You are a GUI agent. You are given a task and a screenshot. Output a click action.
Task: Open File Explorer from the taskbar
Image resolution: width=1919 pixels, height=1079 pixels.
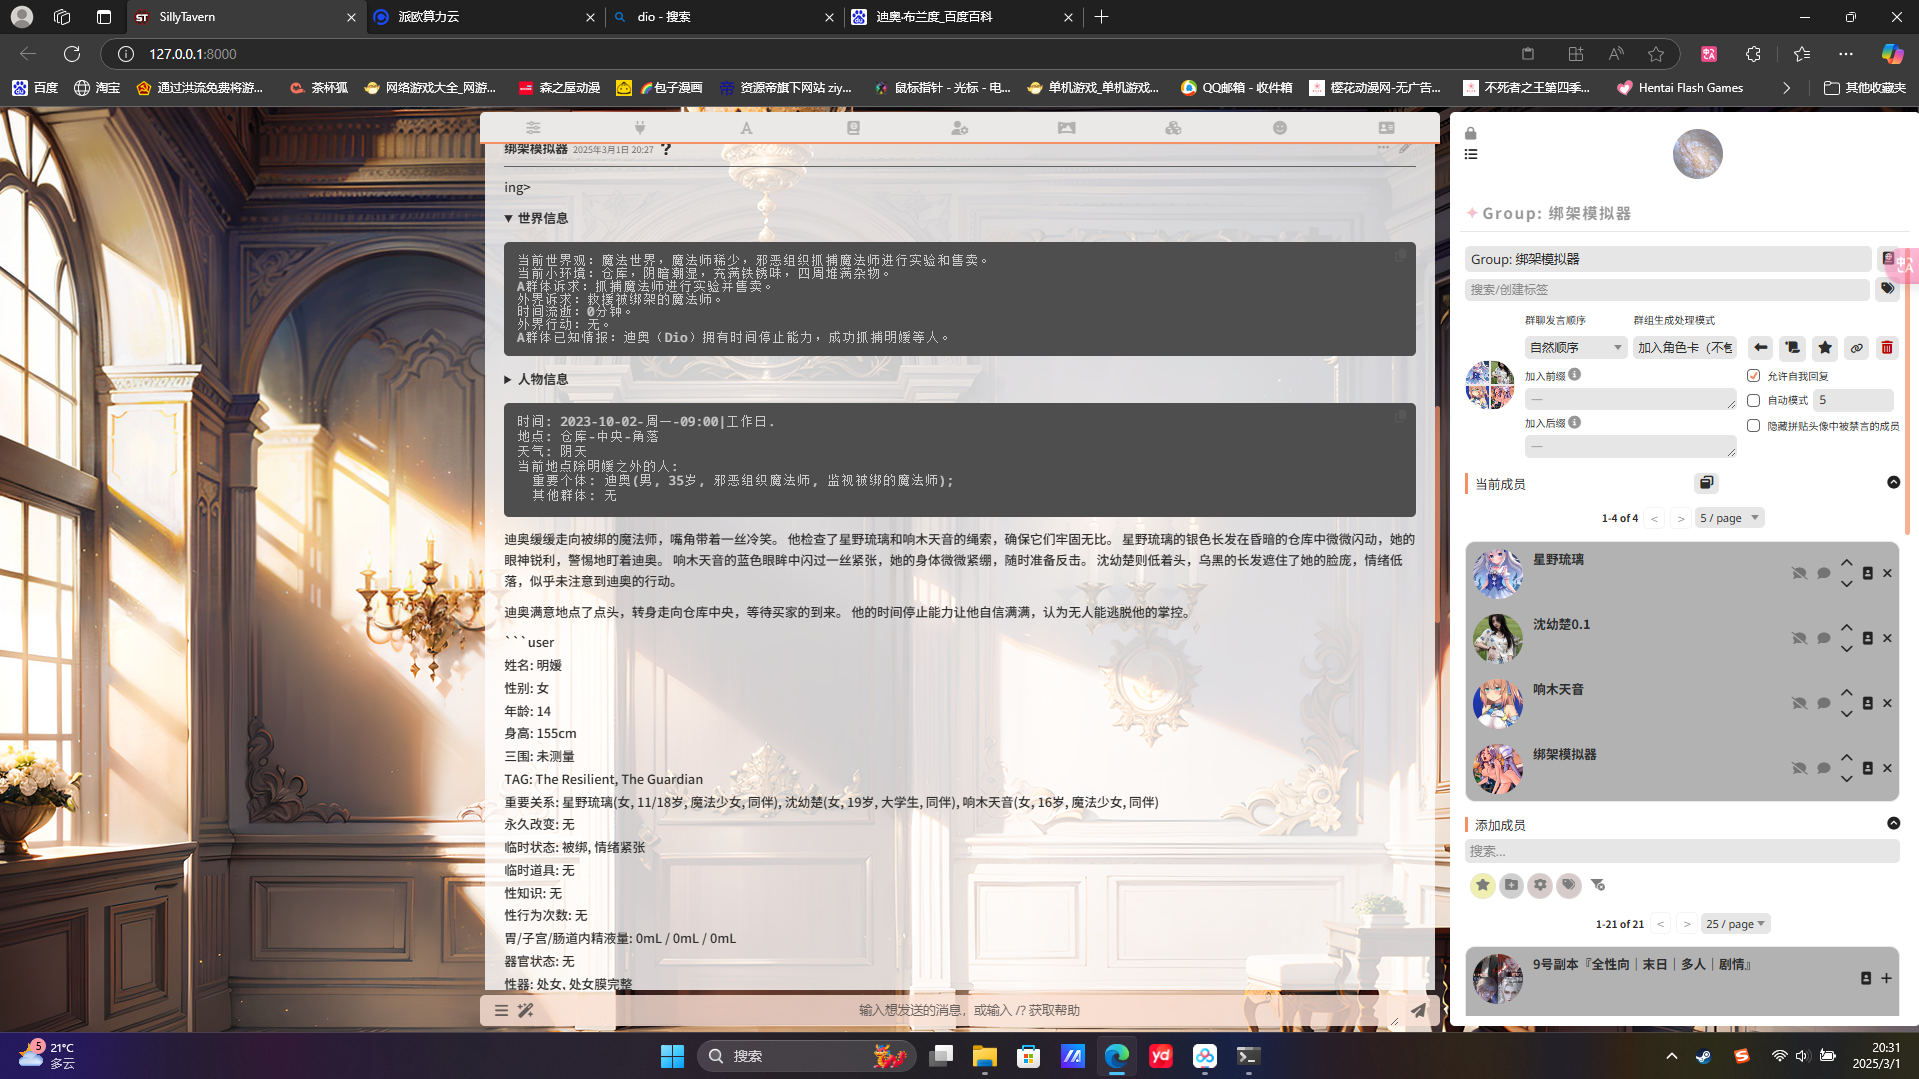pos(984,1056)
